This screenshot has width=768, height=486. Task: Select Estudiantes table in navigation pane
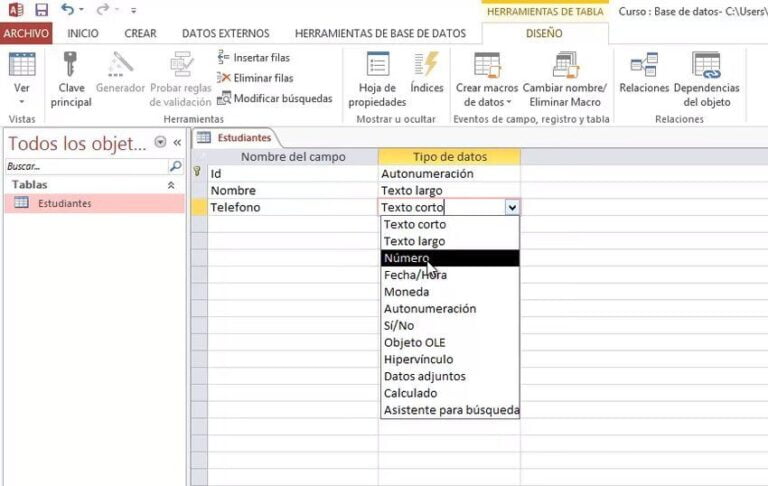[95, 203]
